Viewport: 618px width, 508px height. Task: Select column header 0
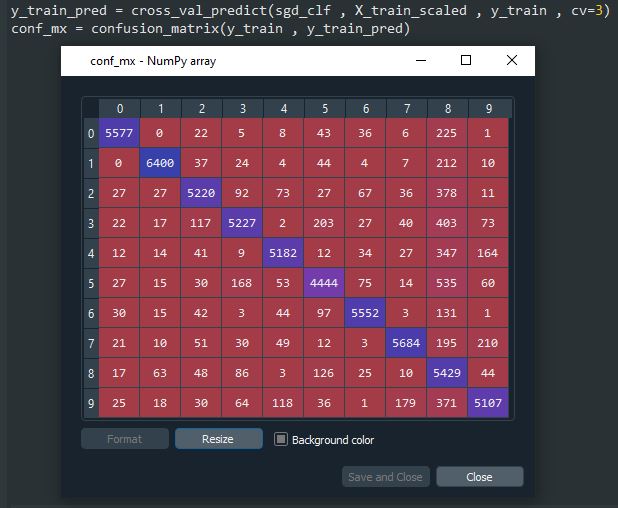[119, 109]
